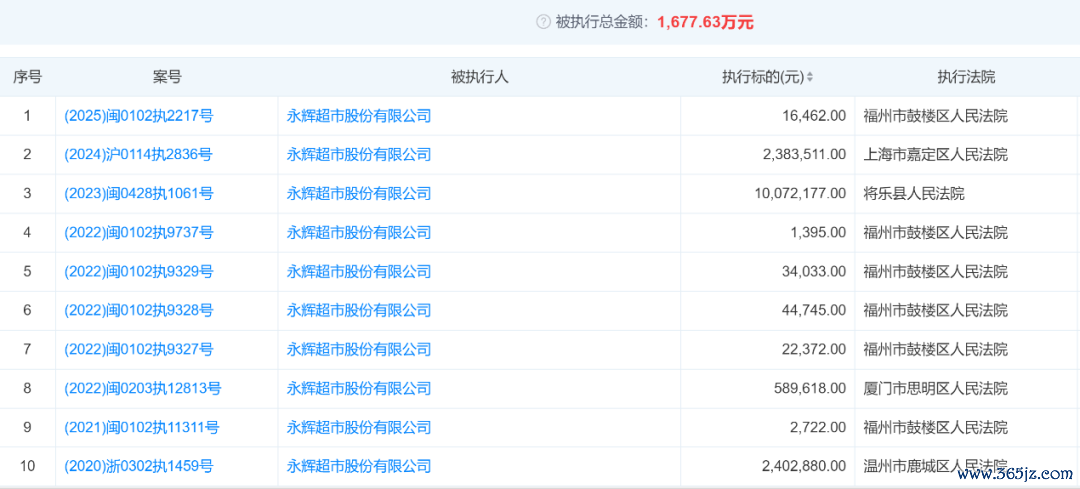The height and width of the screenshot is (489, 1080).
Task: Sort by 执行标的(元) column arrows
Action: click(810, 77)
